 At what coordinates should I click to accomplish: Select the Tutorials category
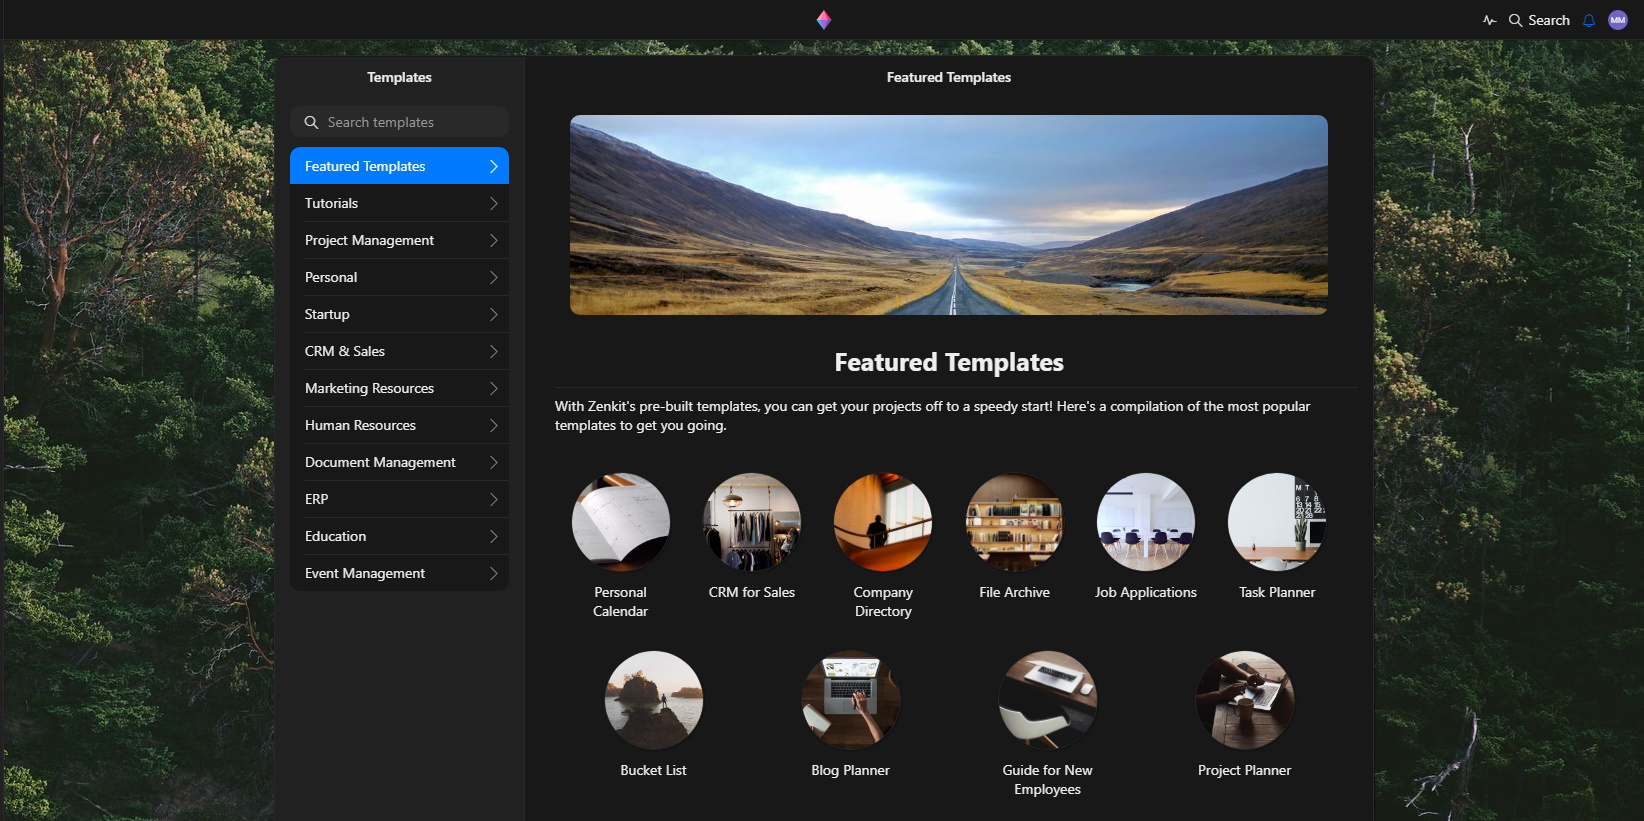(399, 203)
